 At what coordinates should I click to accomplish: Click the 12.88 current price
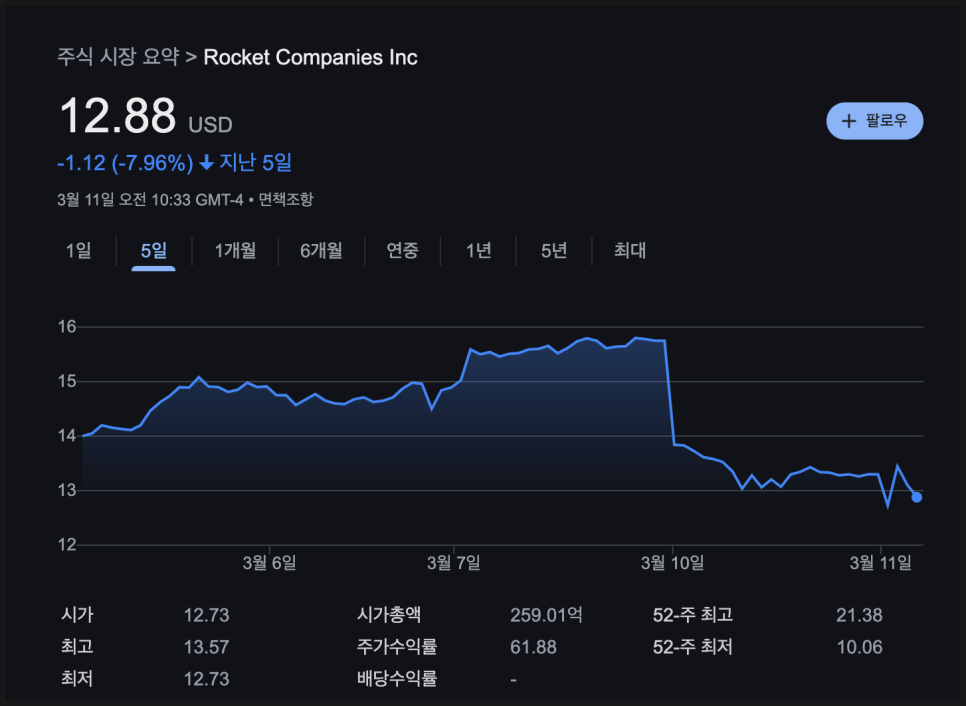(118, 115)
